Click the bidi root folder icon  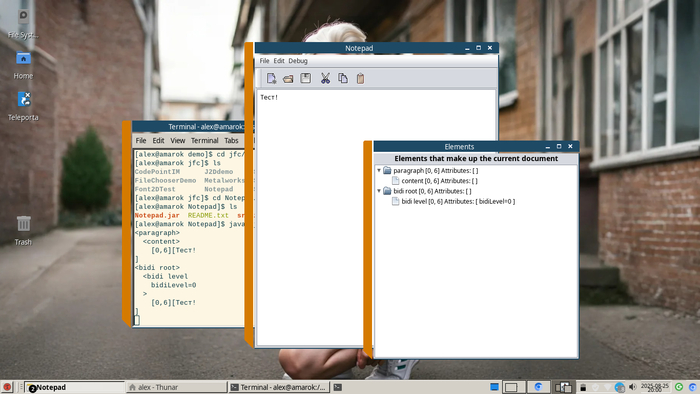(387, 191)
